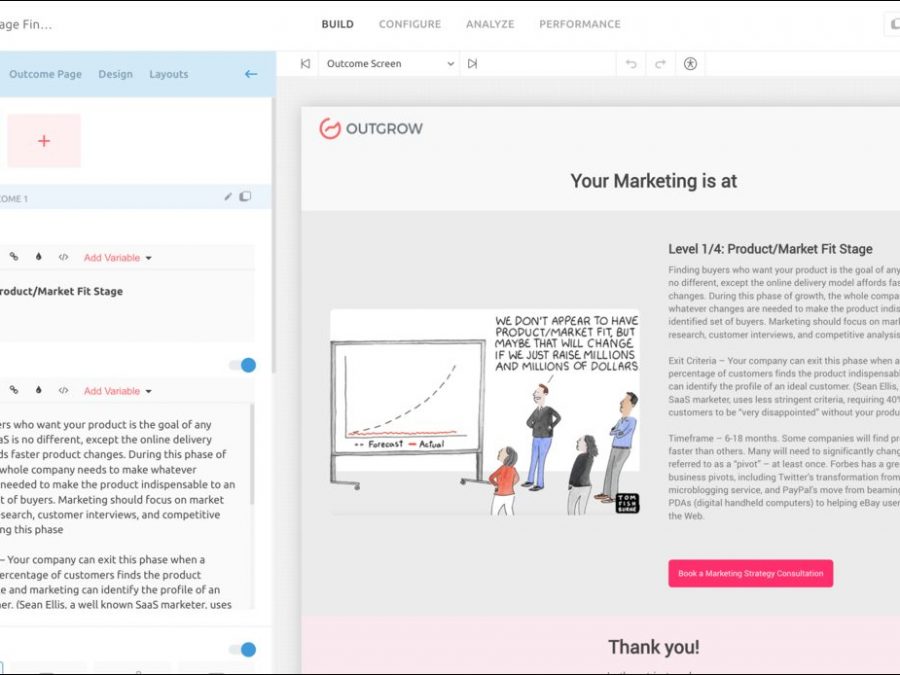This screenshot has width=900, height=675.
Task: Click the code icon in the description editor toolbar
Action: tap(63, 391)
